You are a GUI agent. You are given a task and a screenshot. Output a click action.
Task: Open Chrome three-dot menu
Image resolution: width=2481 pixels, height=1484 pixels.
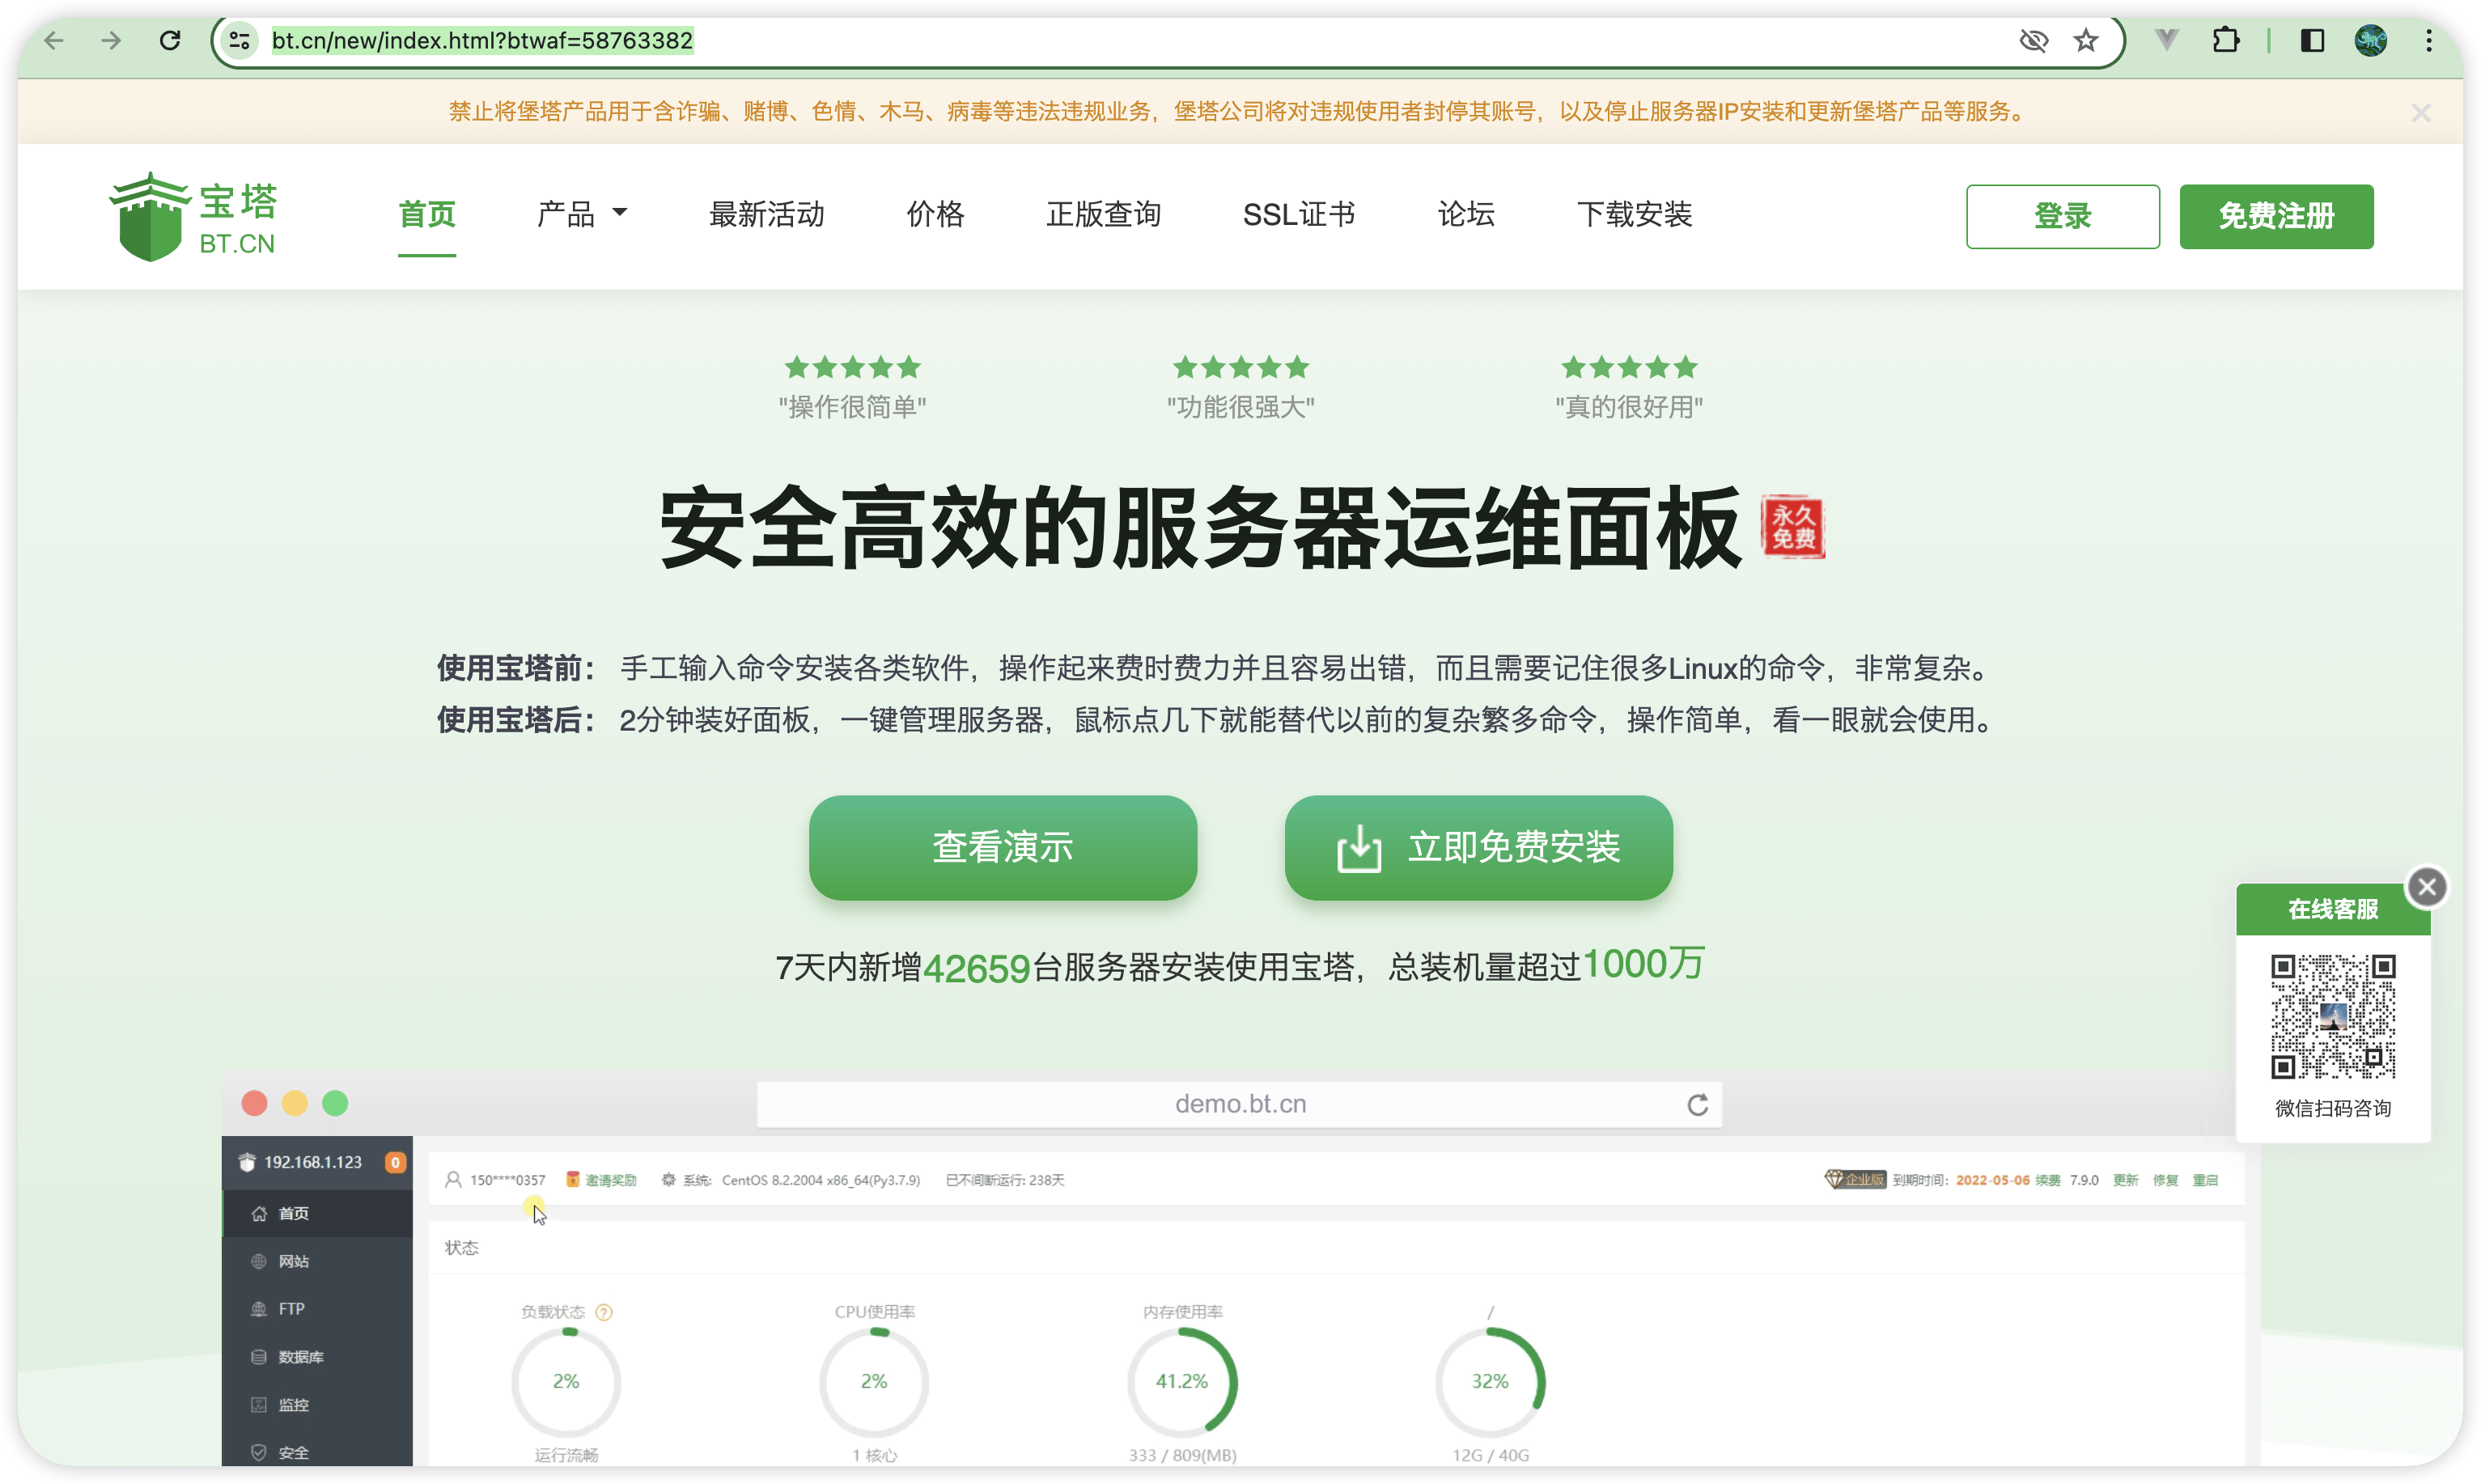(x=2429, y=41)
